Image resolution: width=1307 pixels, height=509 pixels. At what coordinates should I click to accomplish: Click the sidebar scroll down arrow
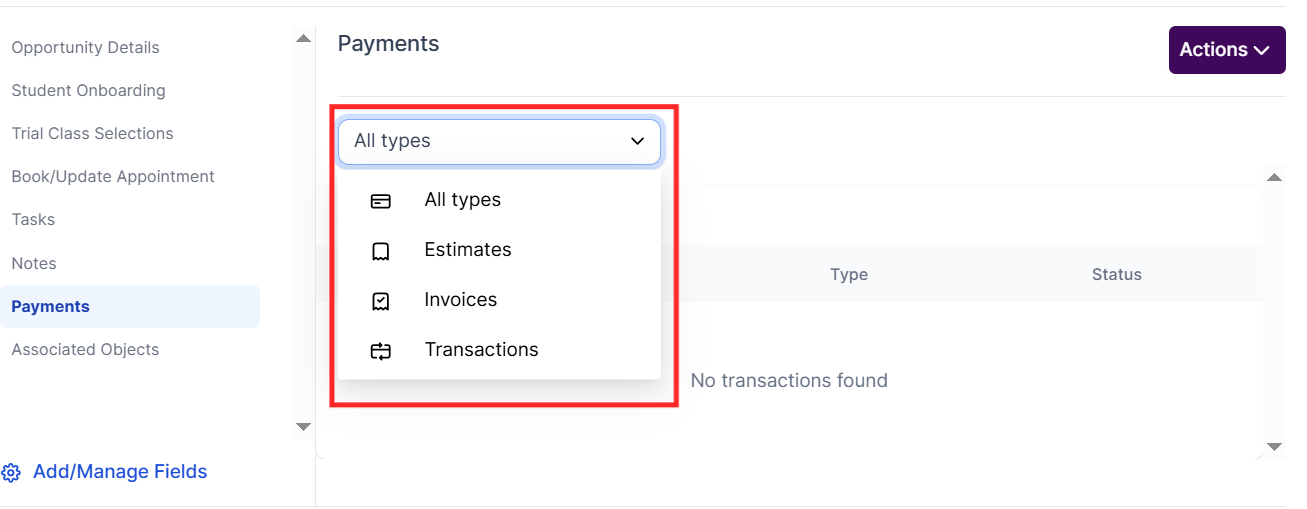pyautogui.click(x=304, y=427)
